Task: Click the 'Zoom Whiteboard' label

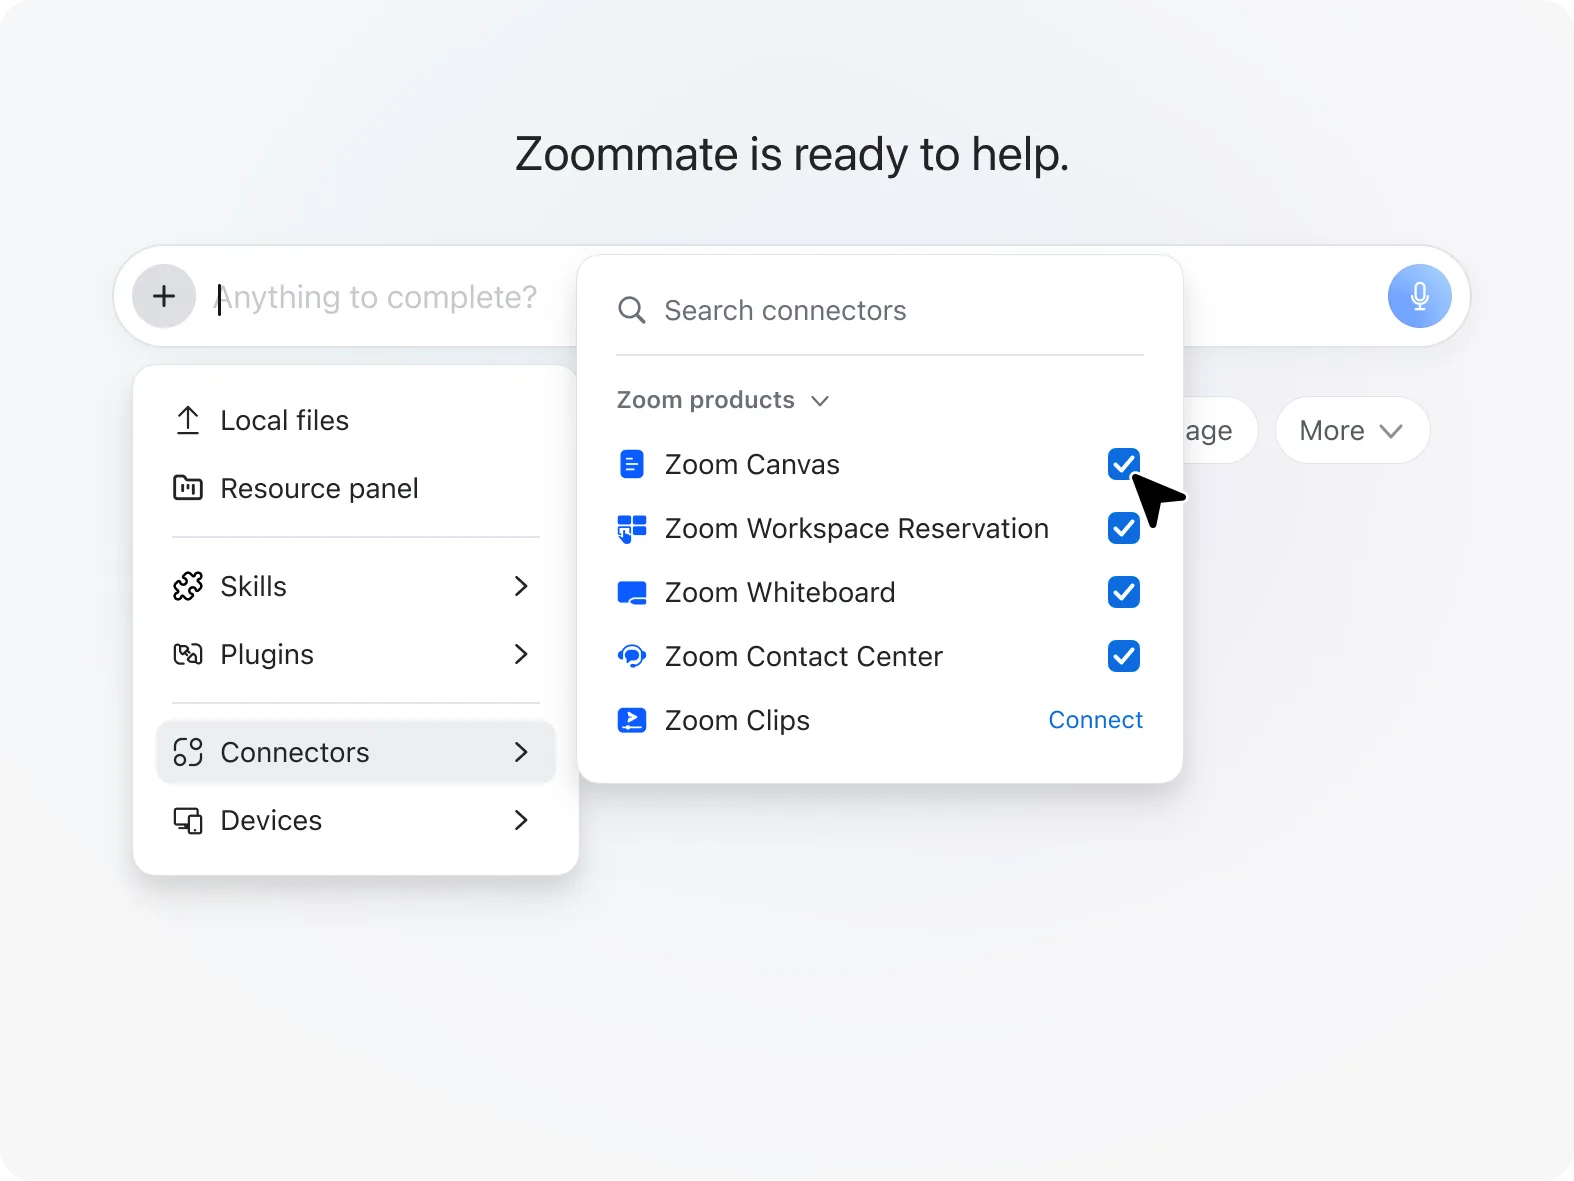Action: (780, 592)
